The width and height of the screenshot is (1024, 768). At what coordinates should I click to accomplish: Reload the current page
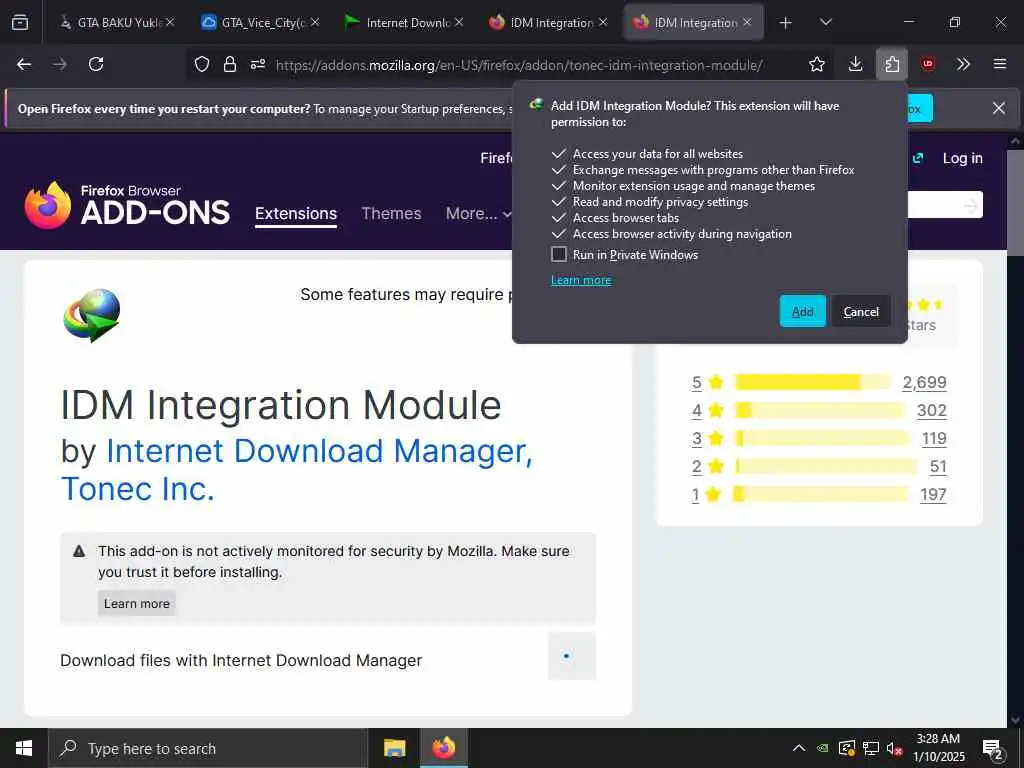pyautogui.click(x=96, y=64)
